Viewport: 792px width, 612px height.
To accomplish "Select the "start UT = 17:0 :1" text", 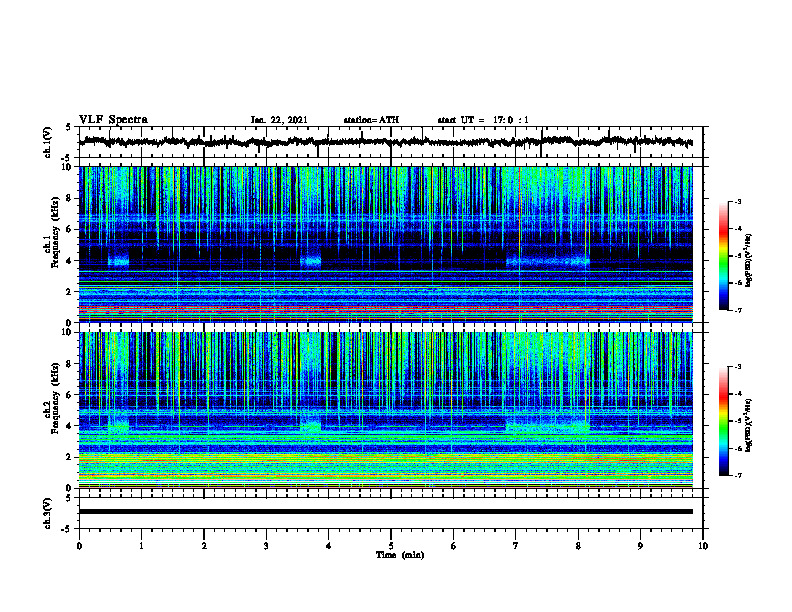I will [x=483, y=120].
